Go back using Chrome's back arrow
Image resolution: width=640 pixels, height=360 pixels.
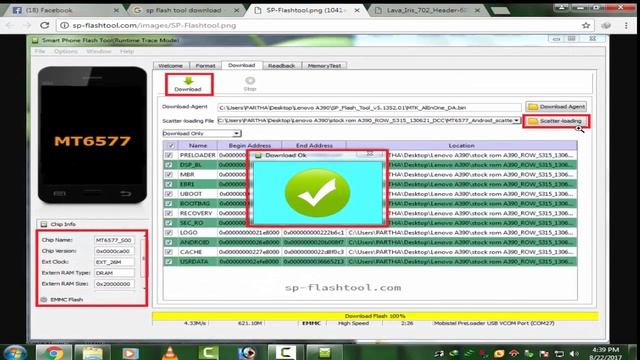tap(10, 25)
